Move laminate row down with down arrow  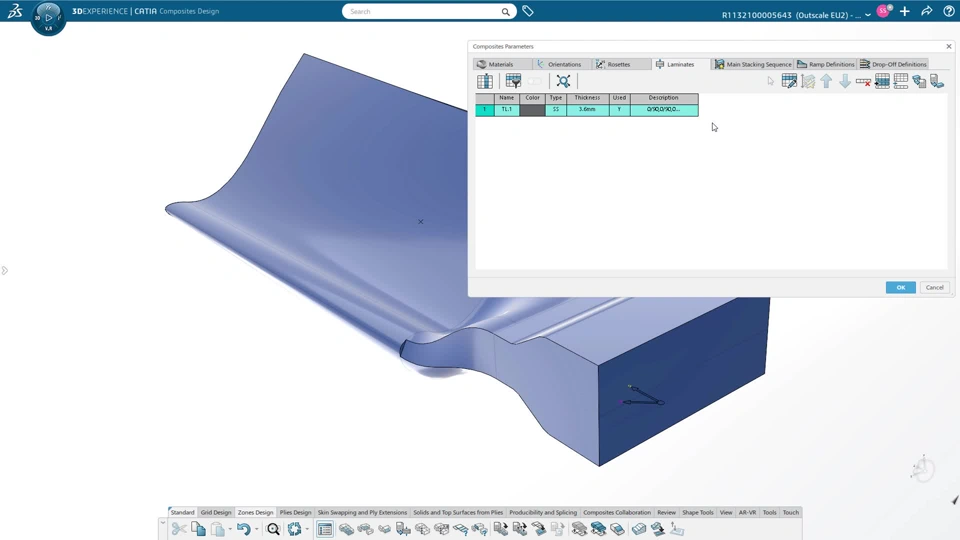click(x=845, y=81)
